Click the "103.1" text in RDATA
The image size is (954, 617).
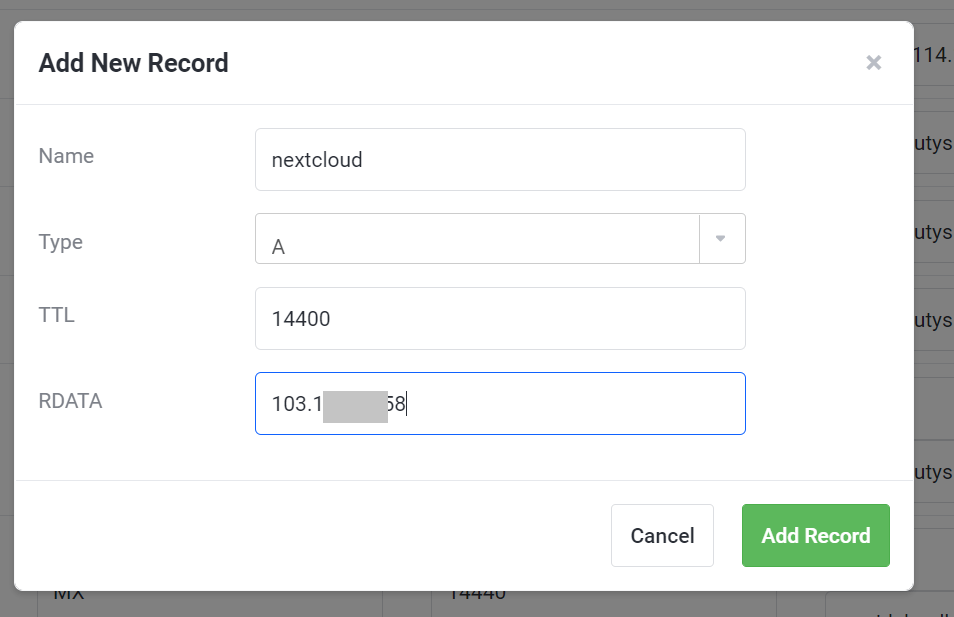coord(296,405)
